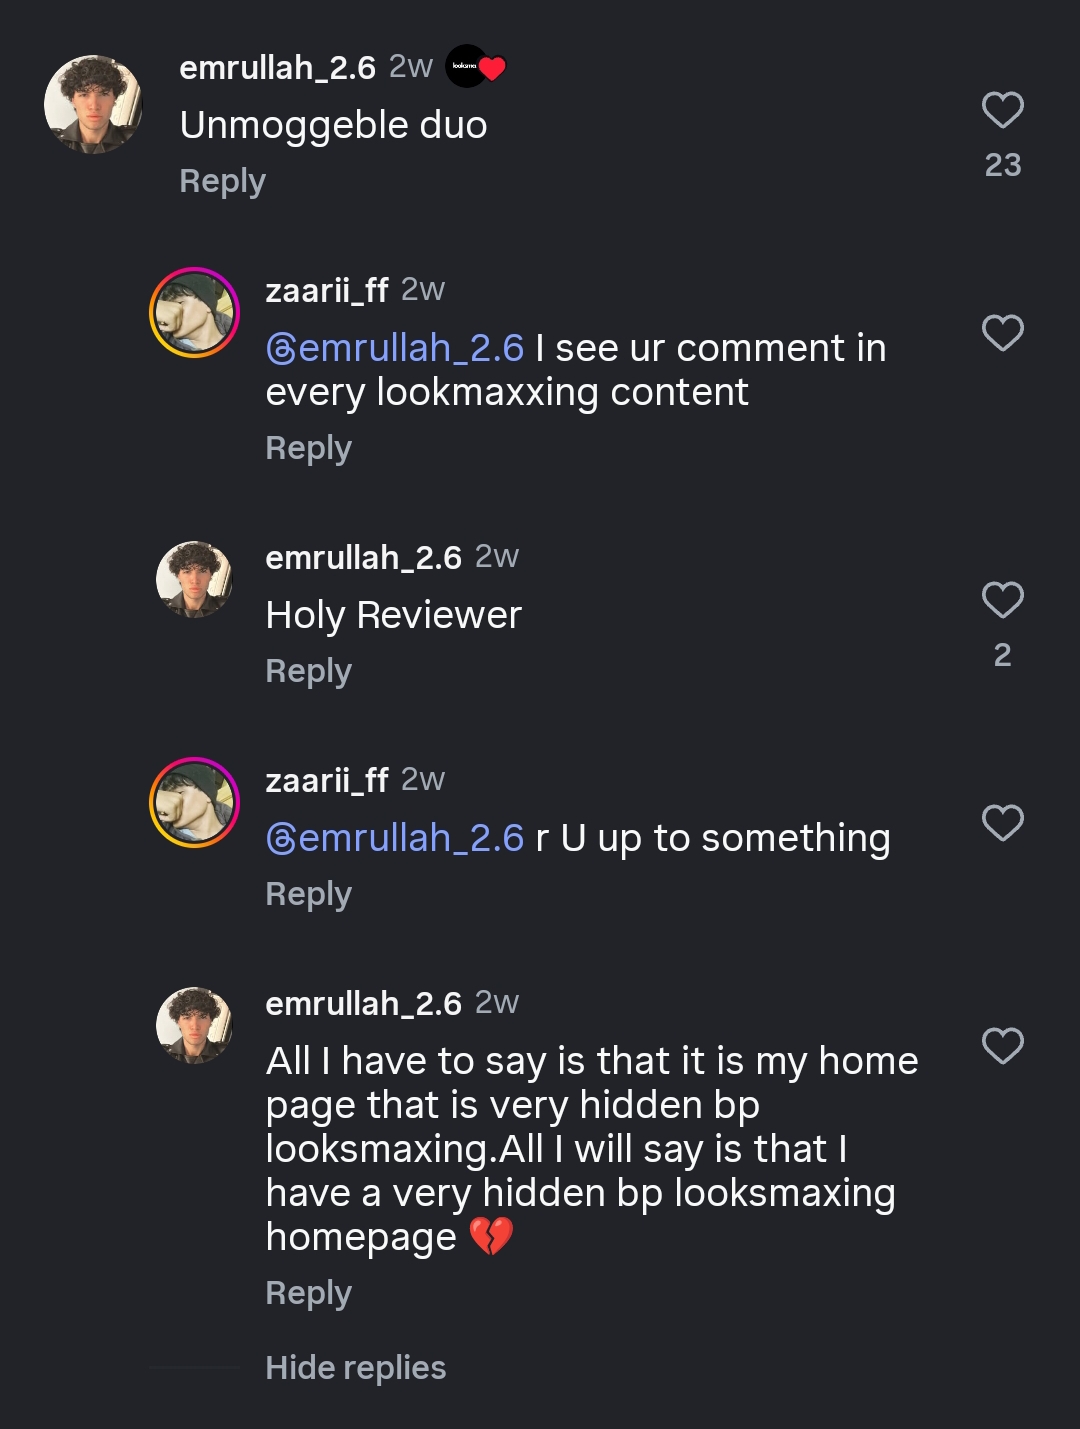1080x1429 pixels.
Task: Open @emrullah_2.6 mention in 'I see ur comment'
Action: pyautogui.click(x=395, y=348)
